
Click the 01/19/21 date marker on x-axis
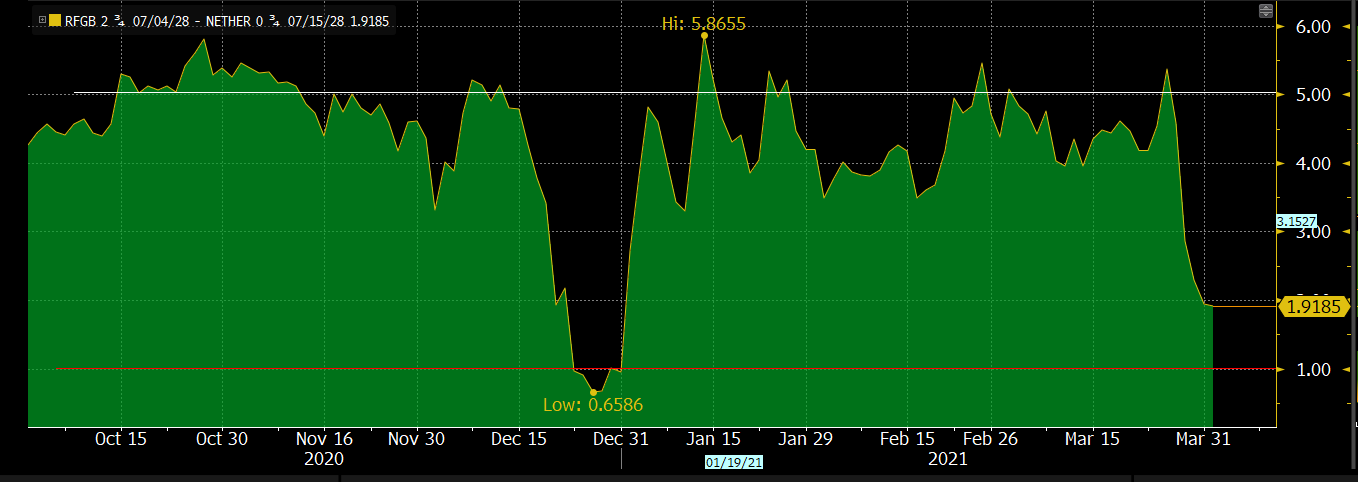point(734,462)
